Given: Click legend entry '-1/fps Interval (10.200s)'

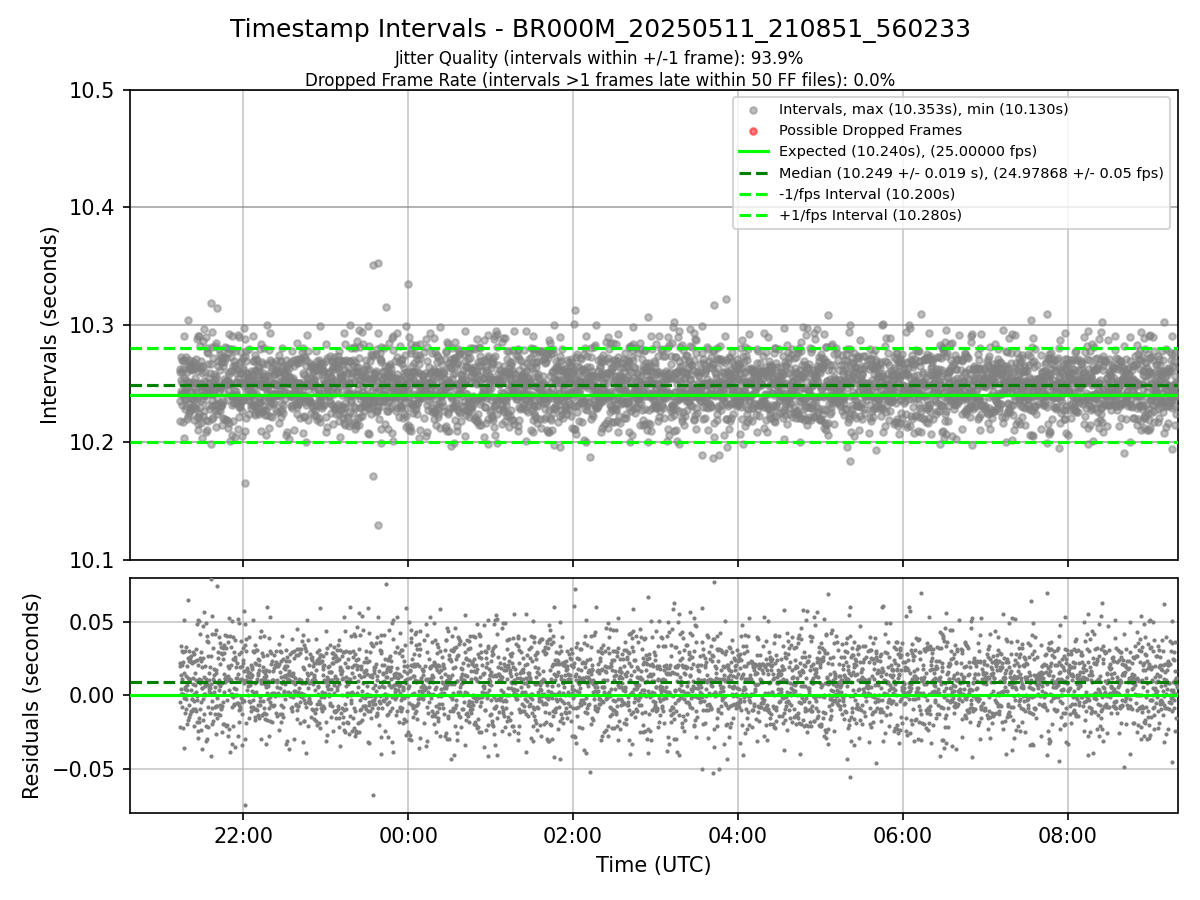Looking at the screenshot, I should tap(867, 193).
